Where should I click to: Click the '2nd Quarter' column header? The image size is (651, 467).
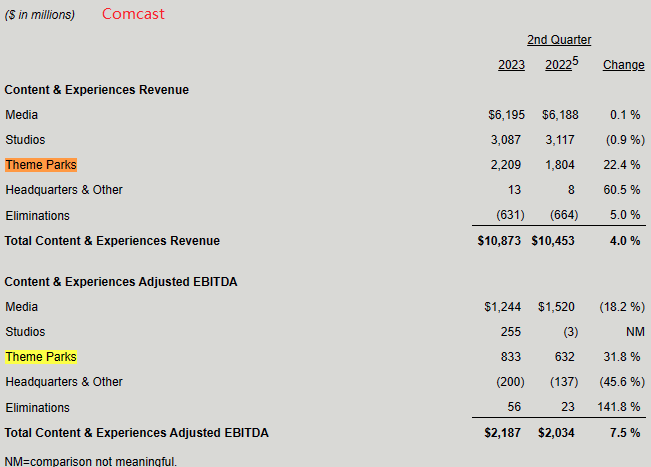[x=559, y=40]
